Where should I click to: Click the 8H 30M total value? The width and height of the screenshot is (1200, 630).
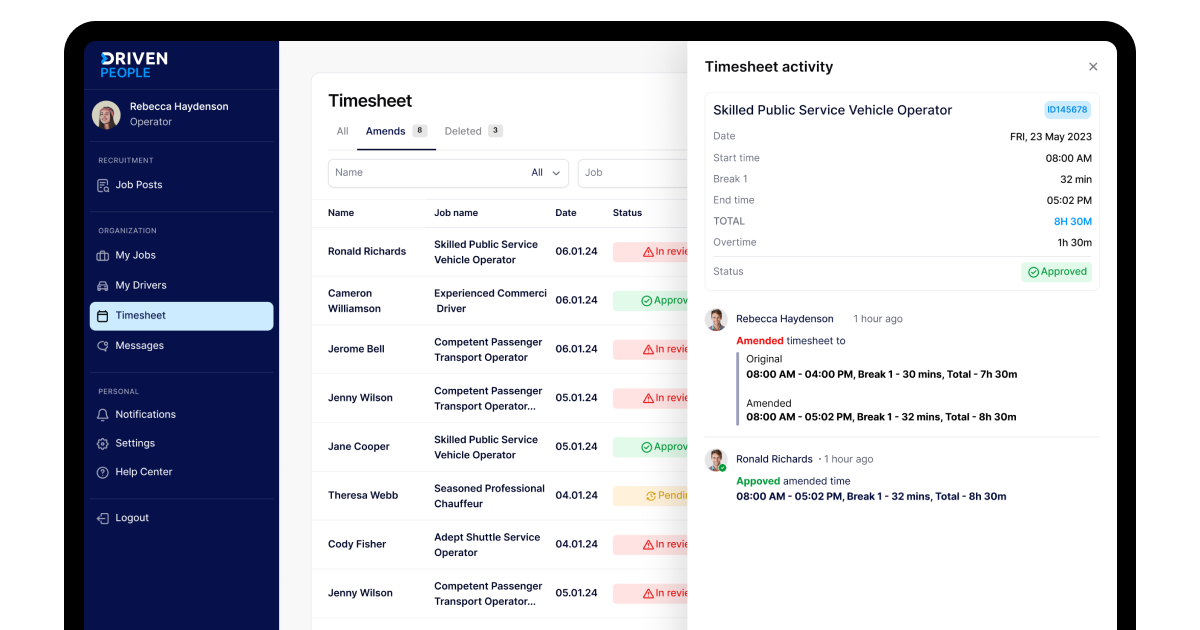1072,222
